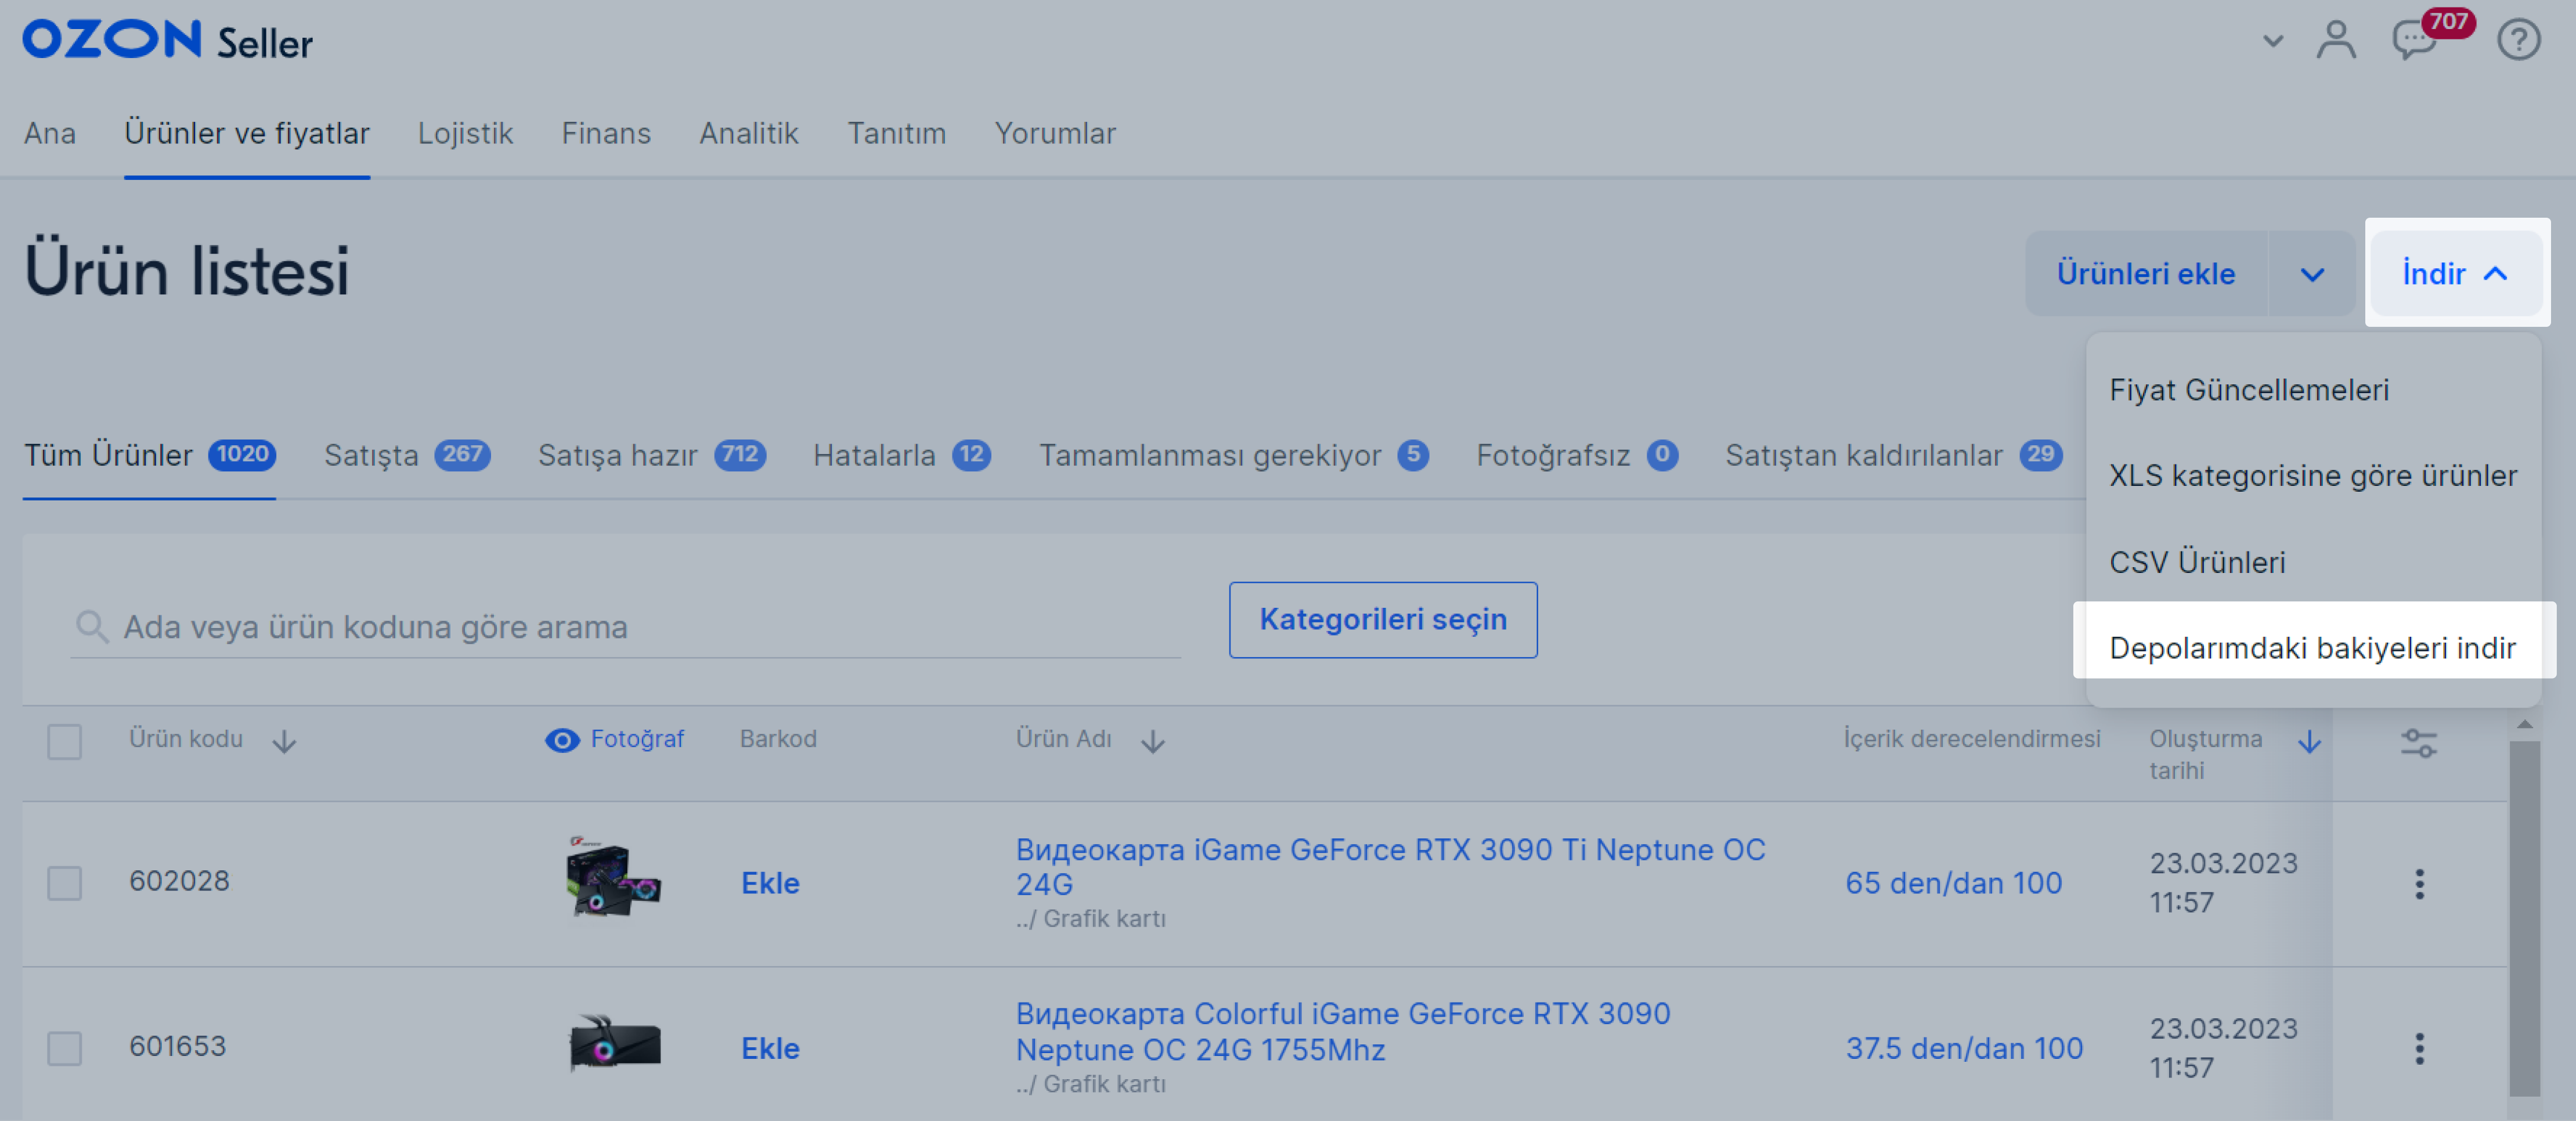2576x1121 pixels.
Task: Select Tamamlanması gerekiyor filter tab
Action: click(1234, 455)
